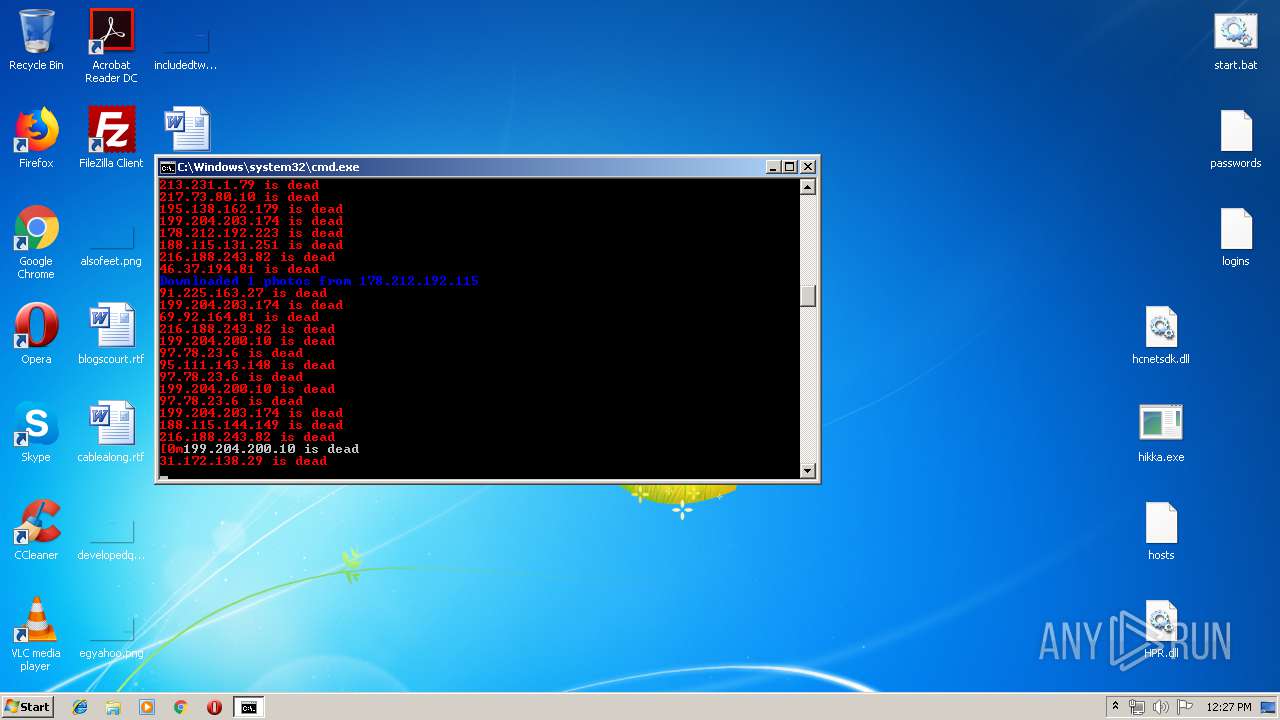Select egyahoo.png desktop file
The image size is (1280, 720).
111,636
